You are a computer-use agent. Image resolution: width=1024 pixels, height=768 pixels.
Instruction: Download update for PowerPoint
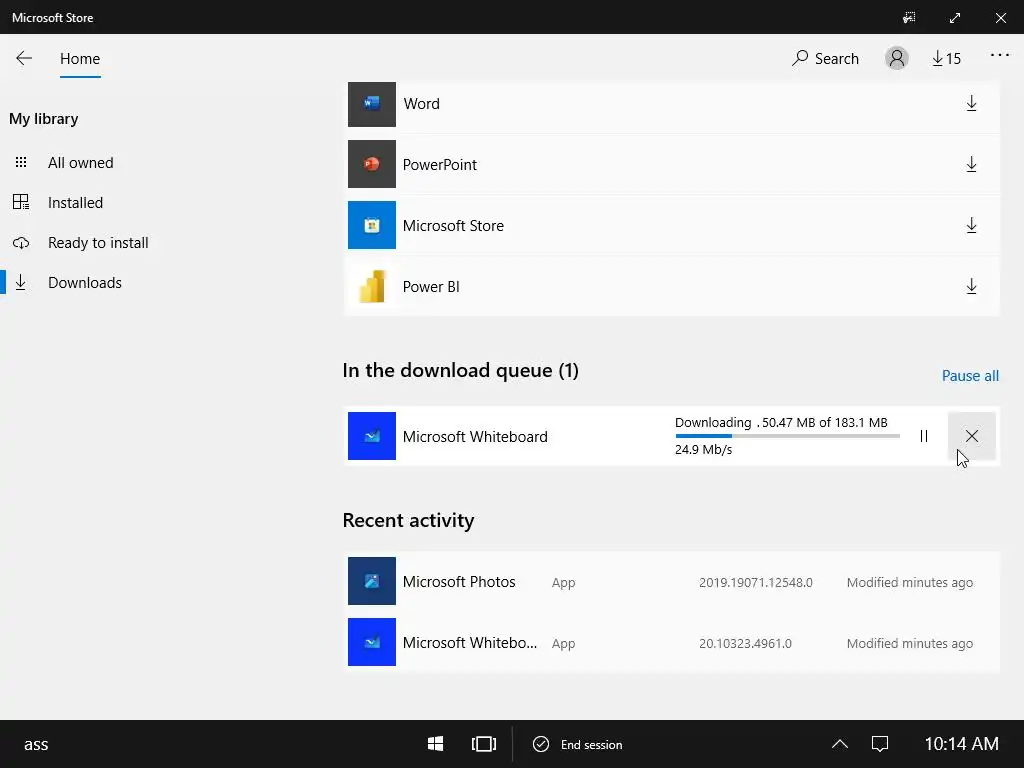click(971, 164)
